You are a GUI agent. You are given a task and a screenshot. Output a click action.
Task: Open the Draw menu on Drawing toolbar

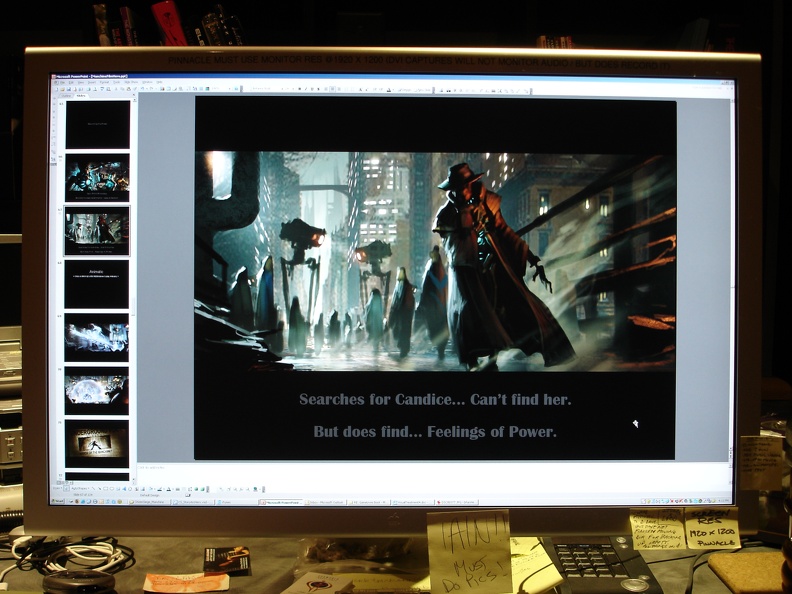tap(57, 488)
